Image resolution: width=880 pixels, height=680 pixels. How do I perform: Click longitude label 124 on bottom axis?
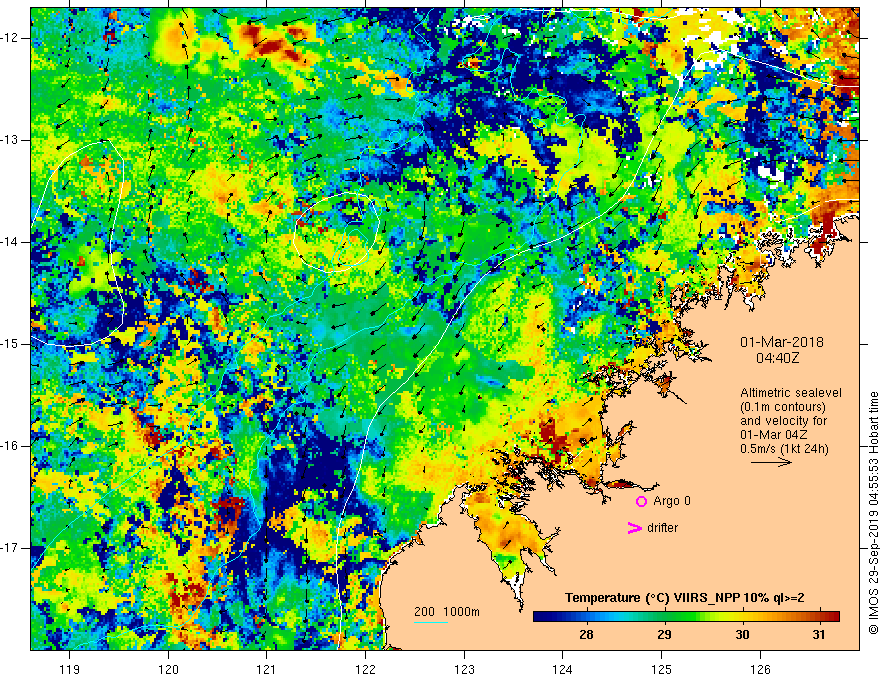[x=563, y=669]
